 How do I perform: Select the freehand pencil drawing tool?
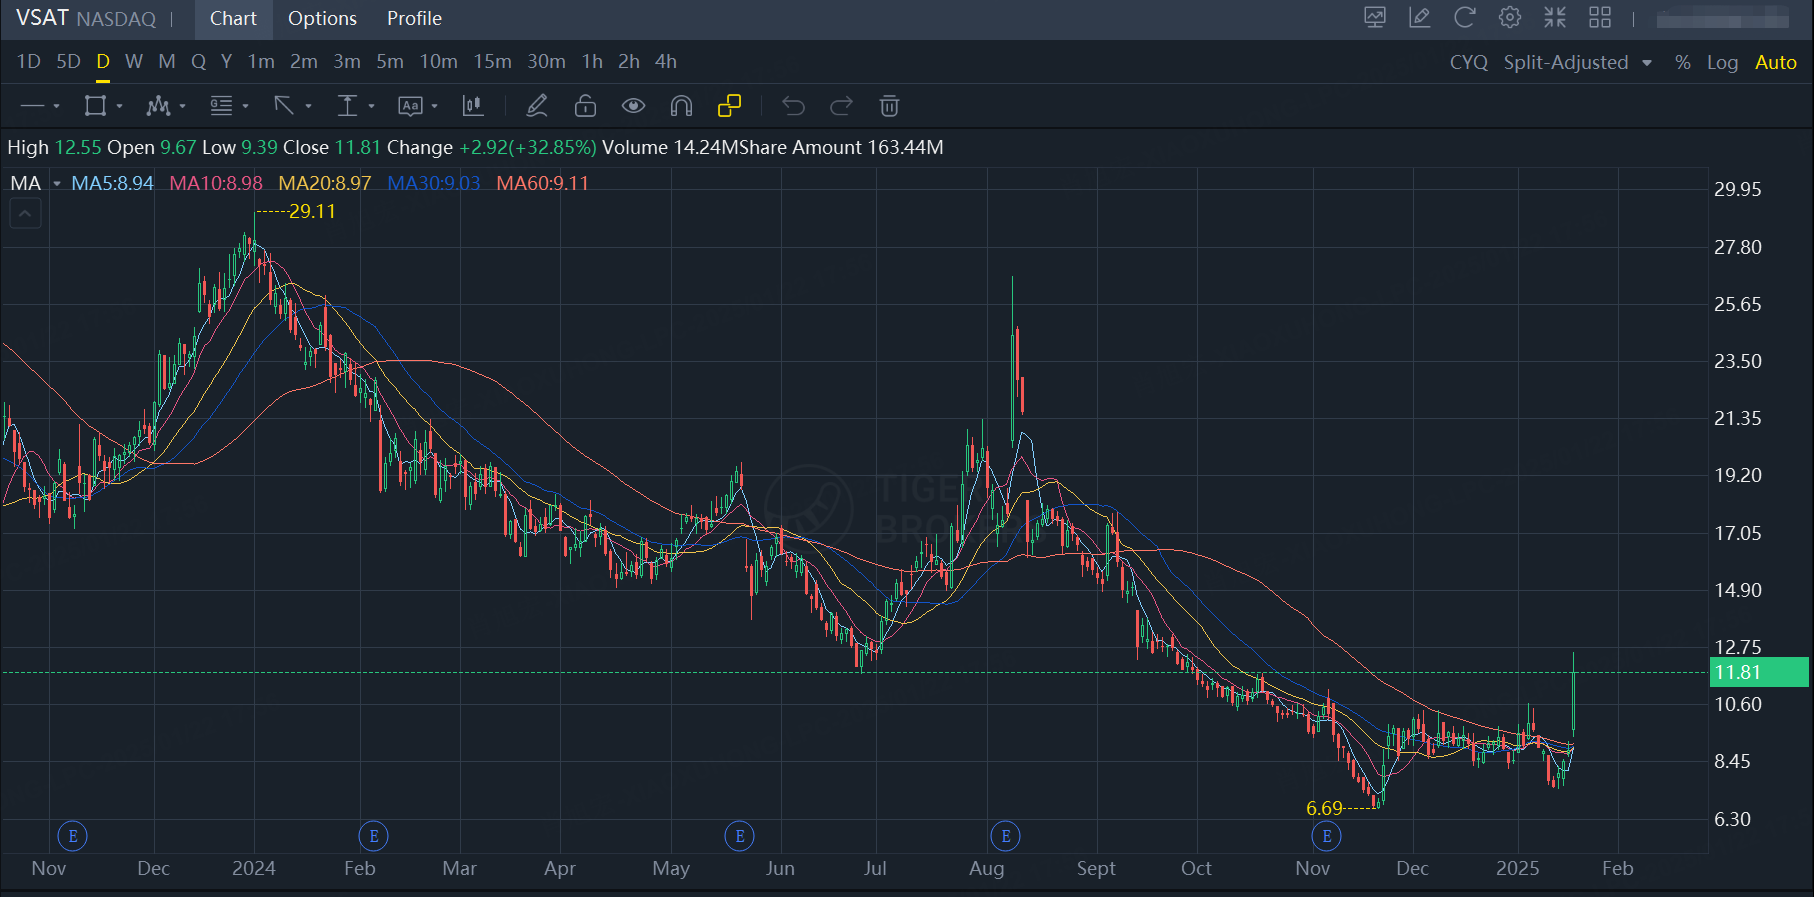pyautogui.click(x=537, y=106)
